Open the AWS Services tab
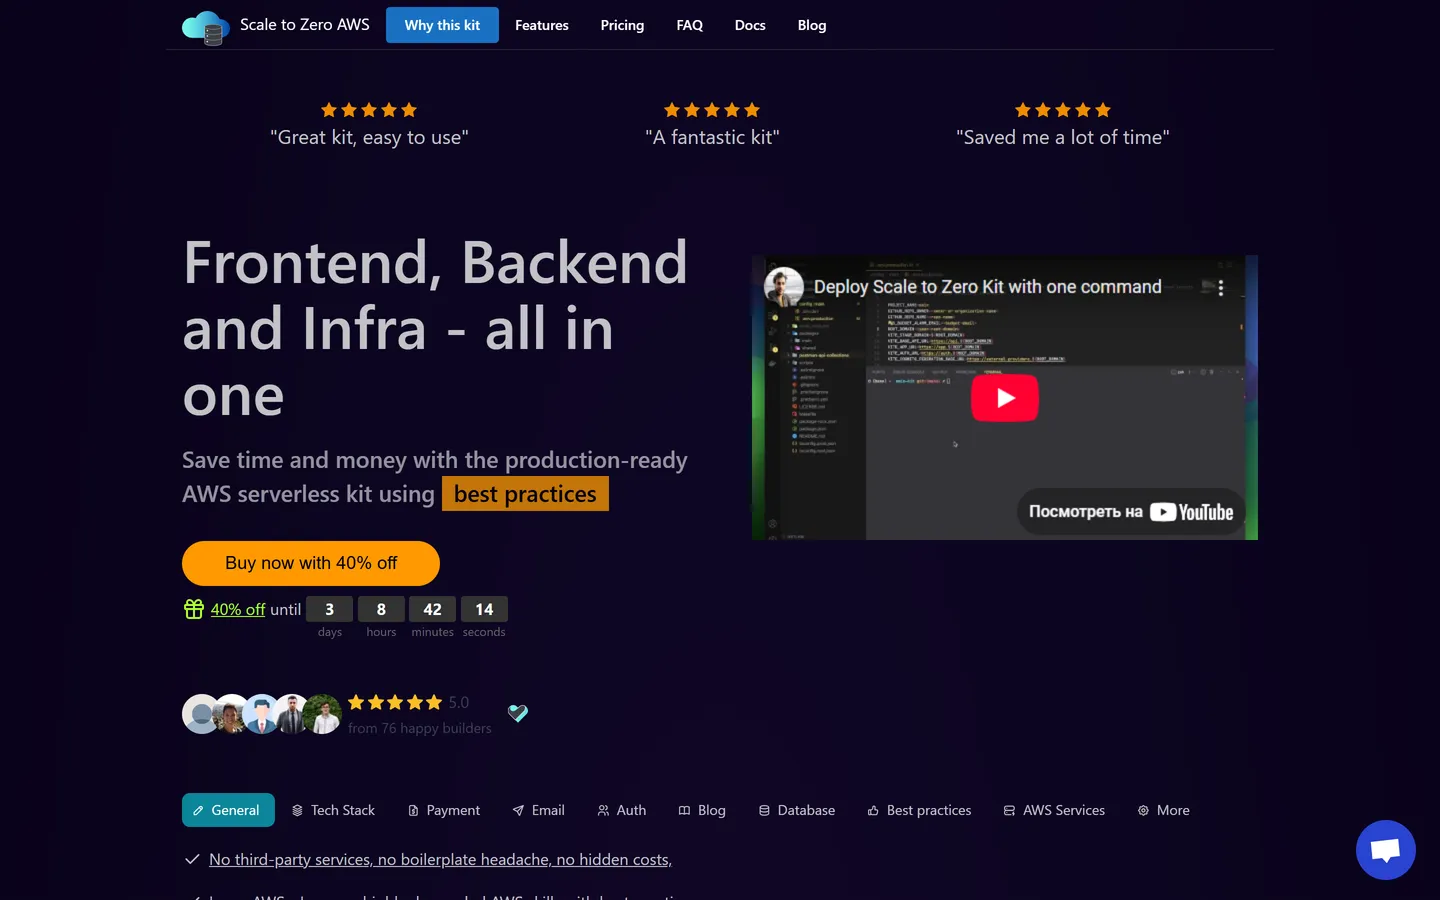This screenshot has height=900, width=1440. (x=1054, y=810)
